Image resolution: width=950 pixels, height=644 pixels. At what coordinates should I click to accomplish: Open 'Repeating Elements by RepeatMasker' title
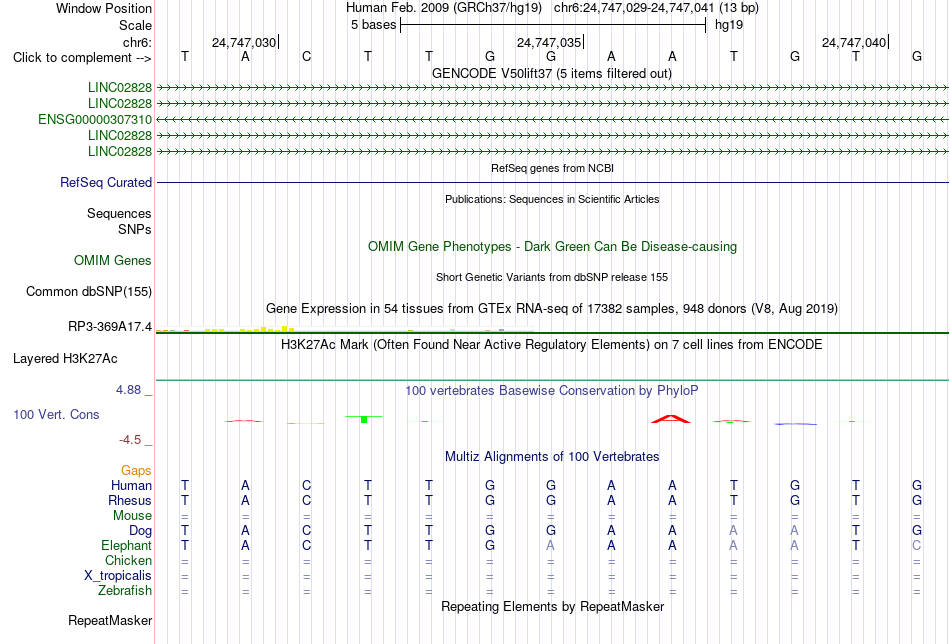tap(552, 607)
